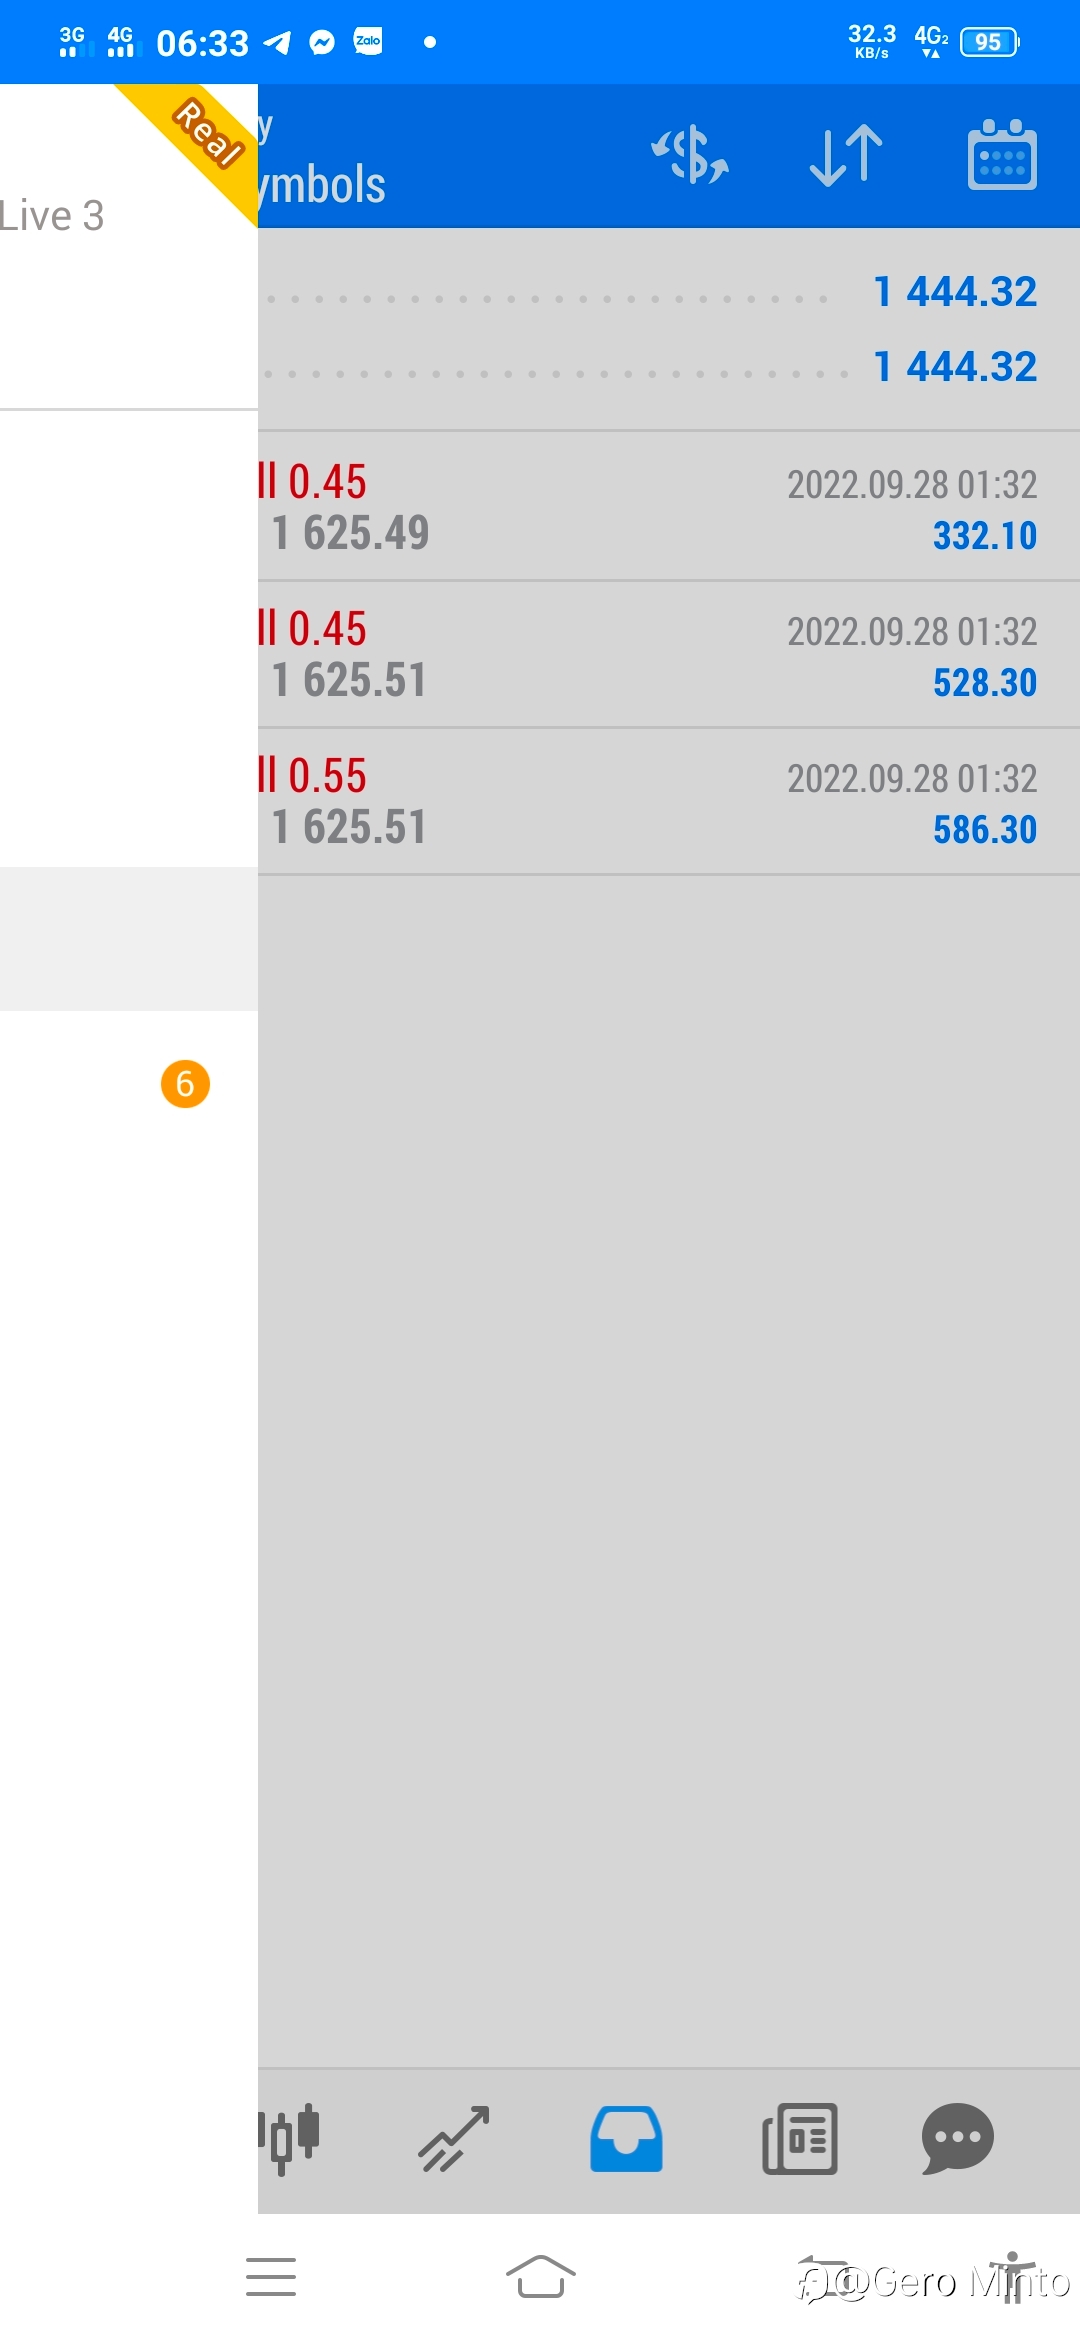Tap the second 1 444.32 summary row
1080x2340 pixels.
click(x=669, y=367)
